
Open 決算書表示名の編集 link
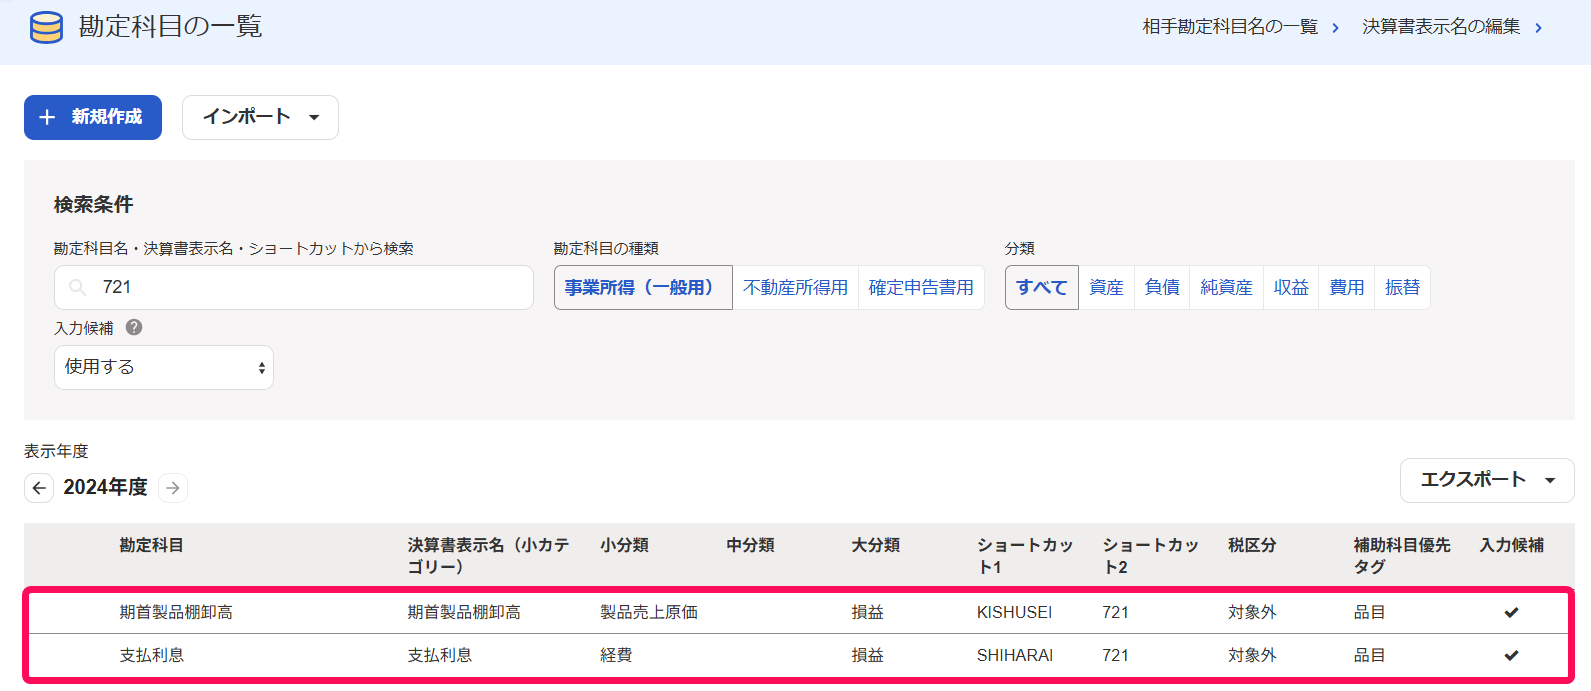click(x=1441, y=27)
